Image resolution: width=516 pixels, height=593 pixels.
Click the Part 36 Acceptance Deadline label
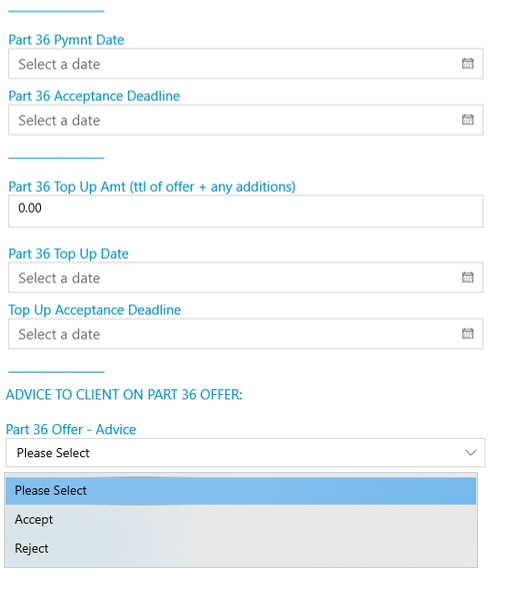(x=94, y=96)
